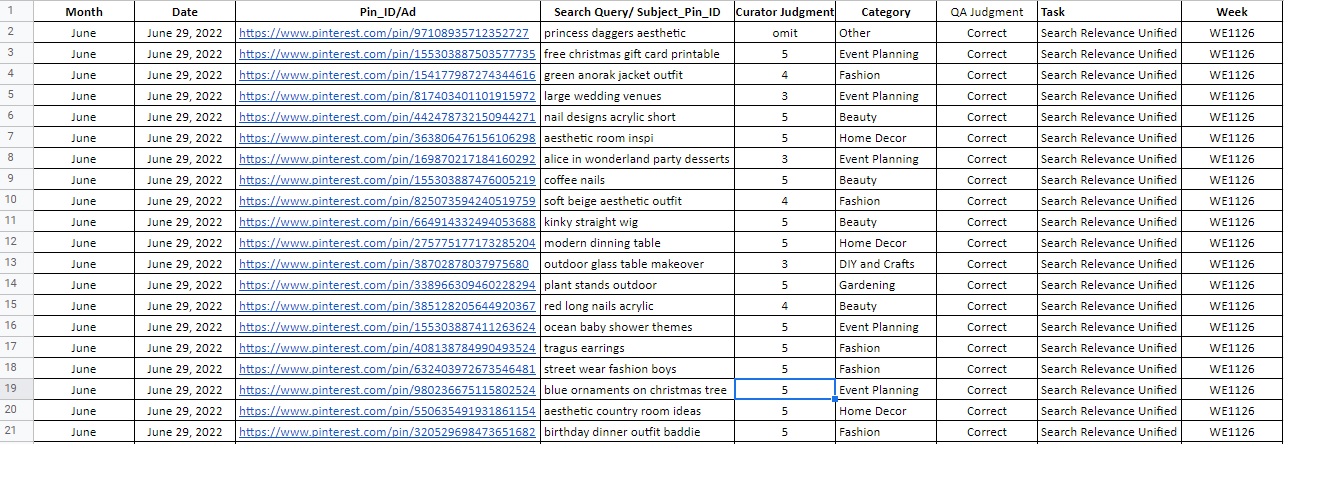Click the tragus earrings pin URL
1324x492 pixels.
pos(387,348)
